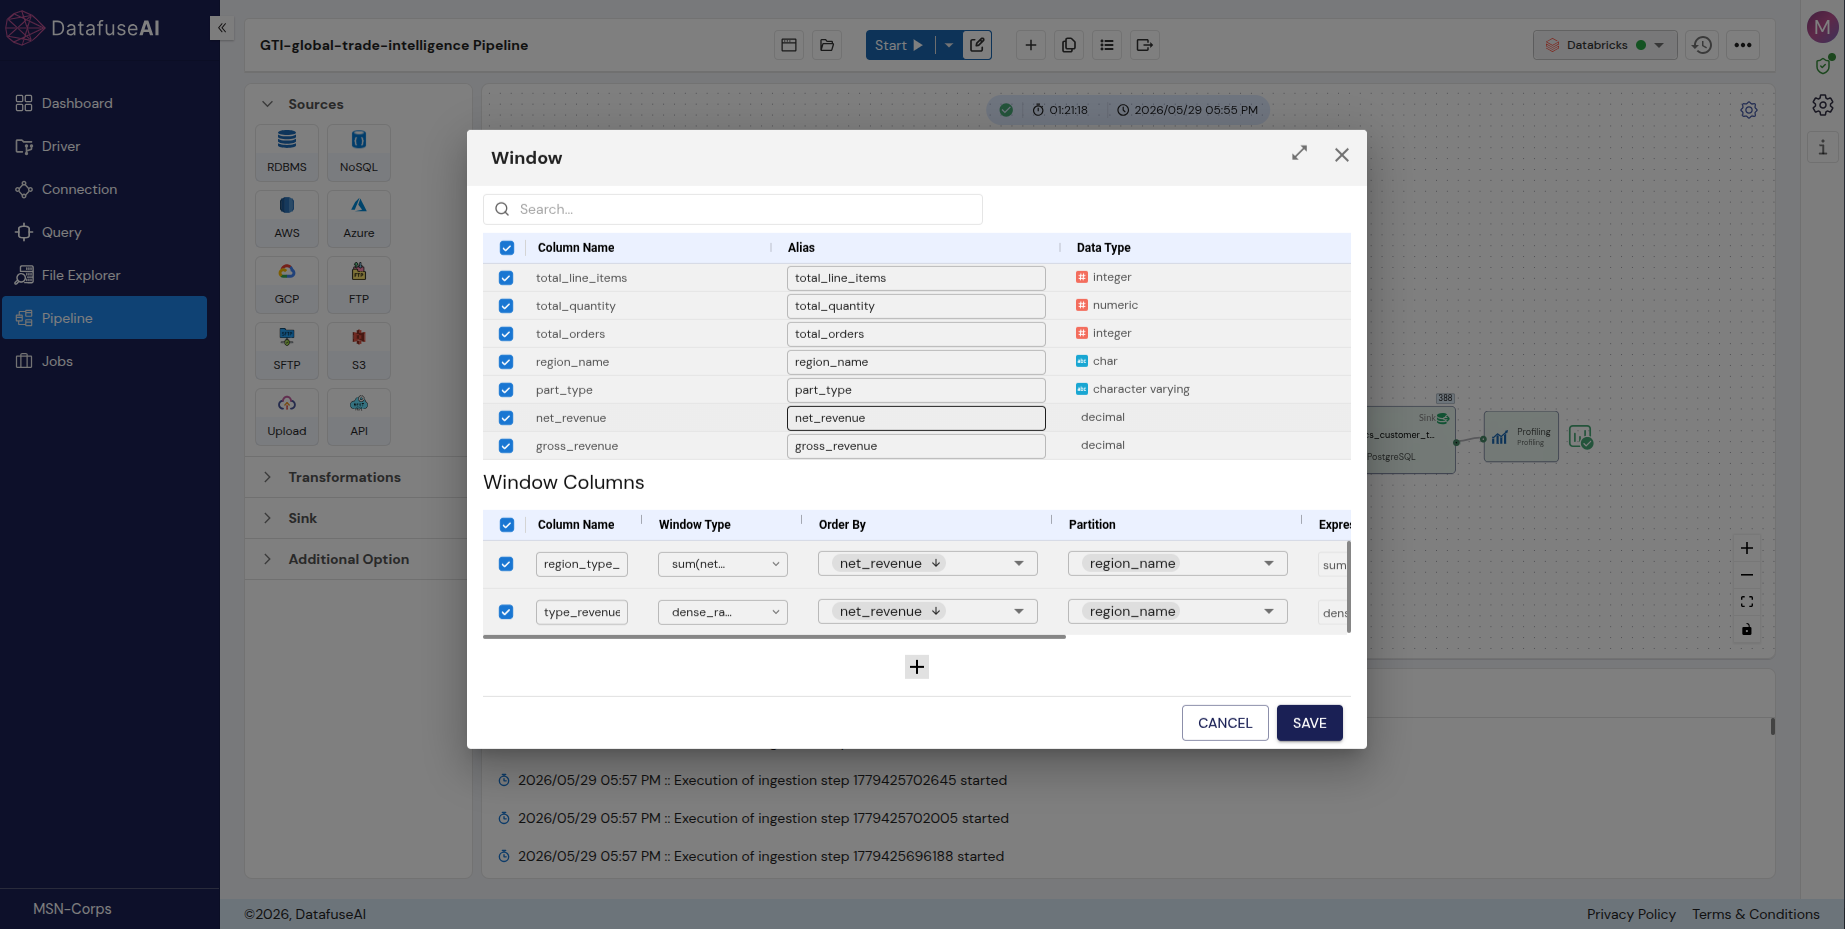
Task: Uncheck the total_line_items column
Action: tap(506, 278)
